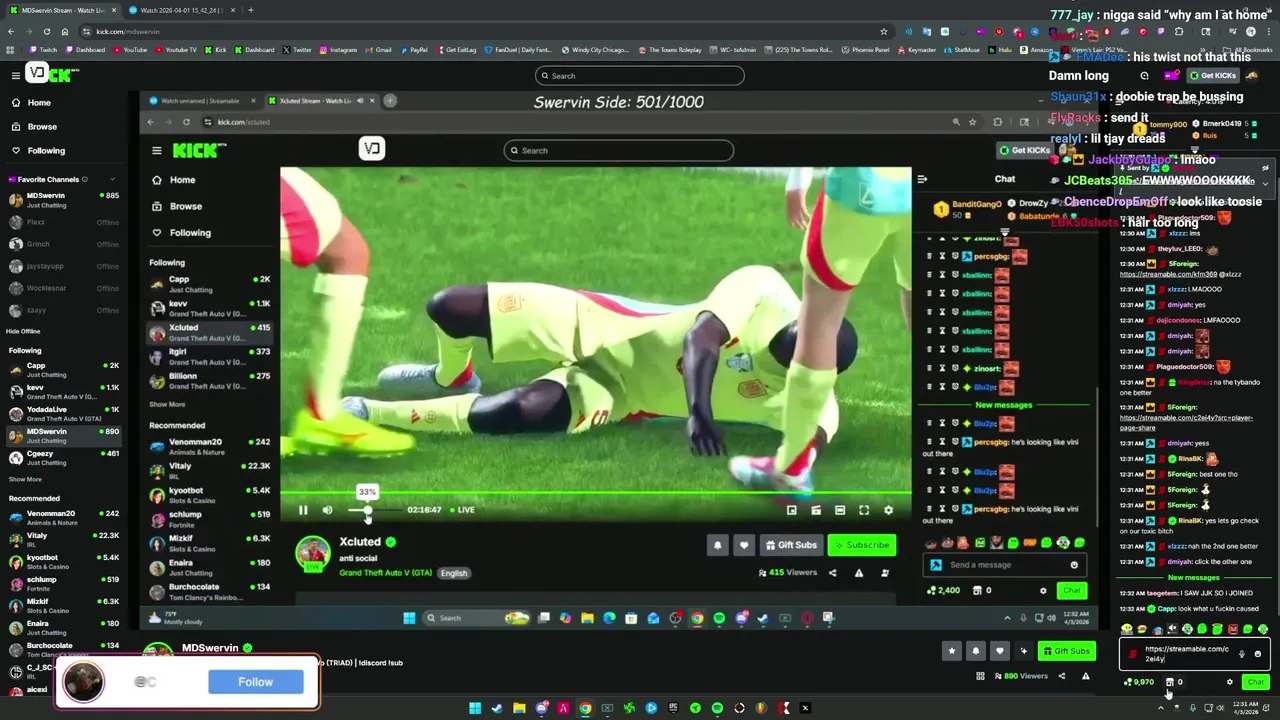Adjust the Xcluted player volume slider
1280x720 pixels.
point(375,510)
